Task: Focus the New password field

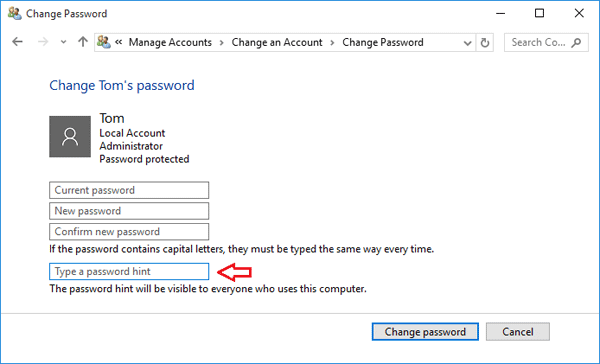Action: pyautogui.click(x=129, y=211)
